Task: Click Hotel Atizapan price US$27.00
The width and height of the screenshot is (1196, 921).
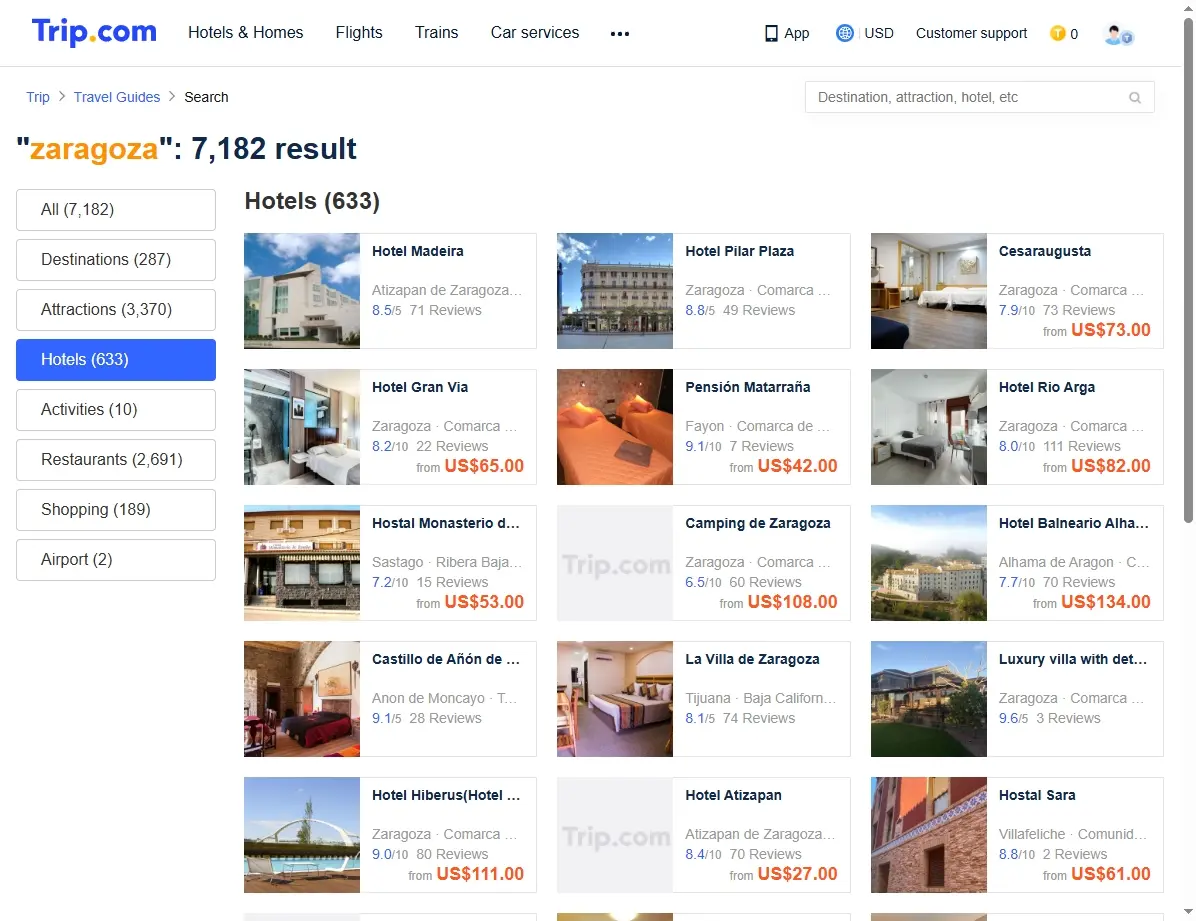Action: (797, 874)
